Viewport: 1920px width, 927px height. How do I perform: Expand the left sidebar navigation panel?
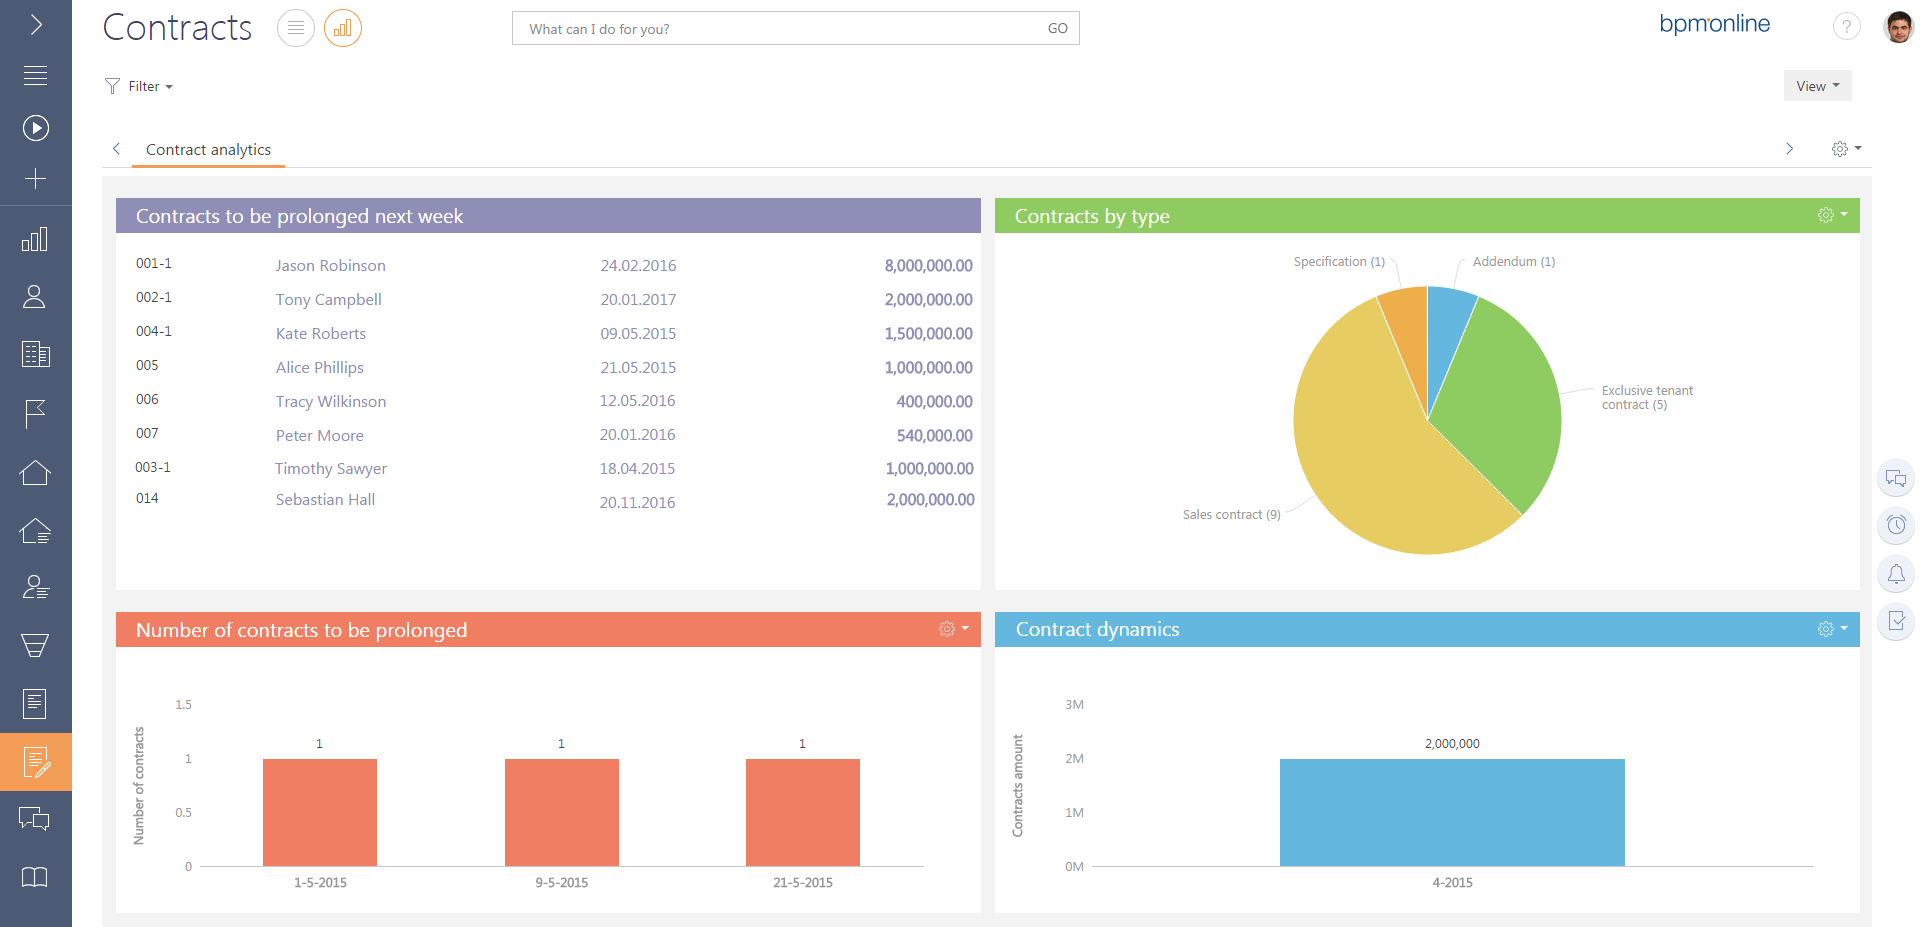tap(36, 24)
